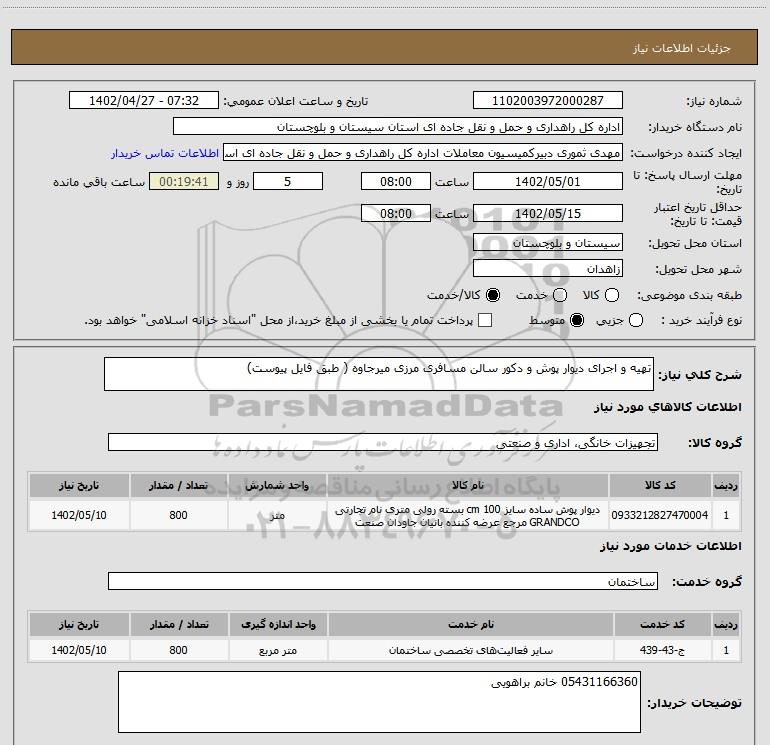Click the goods name cell mentioning GRANDCO
Viewport: 770px width, 745px height.
click(467, 515)
